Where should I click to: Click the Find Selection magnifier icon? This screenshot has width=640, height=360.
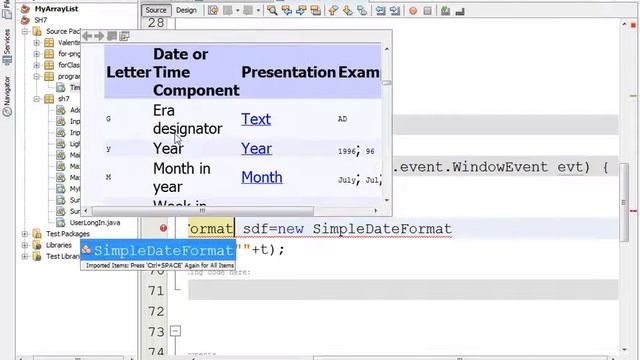pyautogui.click(x=272, y=11)
